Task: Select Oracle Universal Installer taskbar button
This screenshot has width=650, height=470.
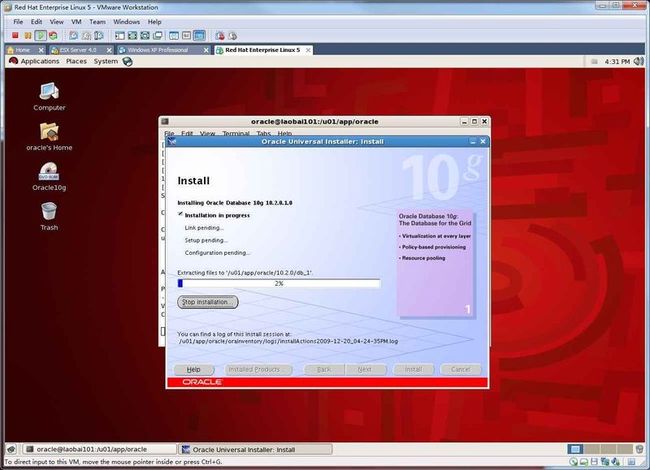Action: click(x=255, y=449)
